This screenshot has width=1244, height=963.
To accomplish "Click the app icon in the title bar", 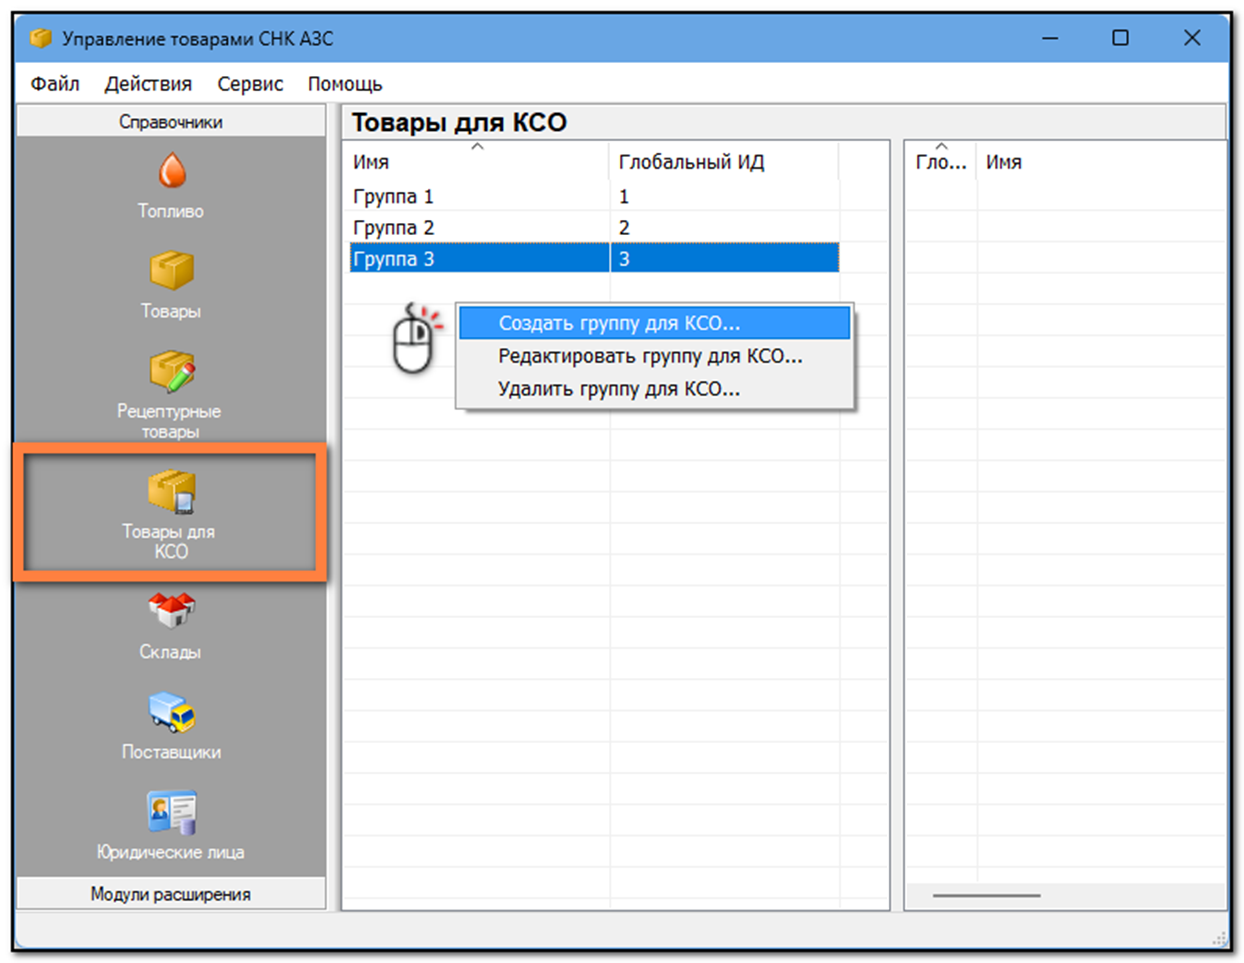I will (41, 38).
